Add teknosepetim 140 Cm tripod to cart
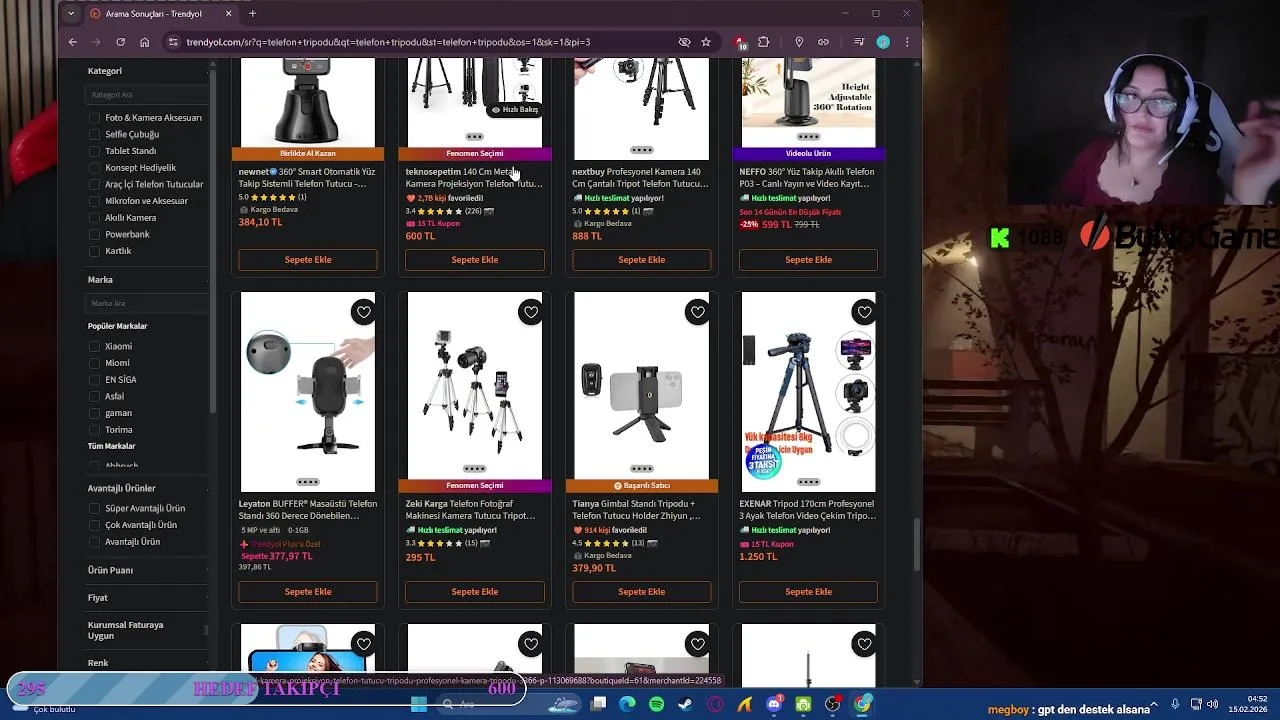 pos(475,260)
